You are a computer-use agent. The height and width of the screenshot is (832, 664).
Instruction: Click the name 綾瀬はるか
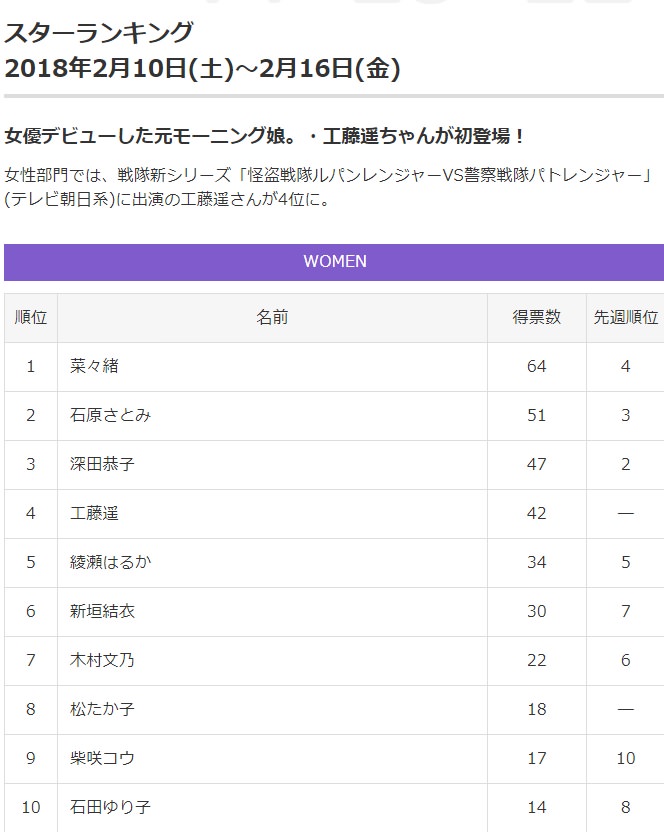(111, 562)
